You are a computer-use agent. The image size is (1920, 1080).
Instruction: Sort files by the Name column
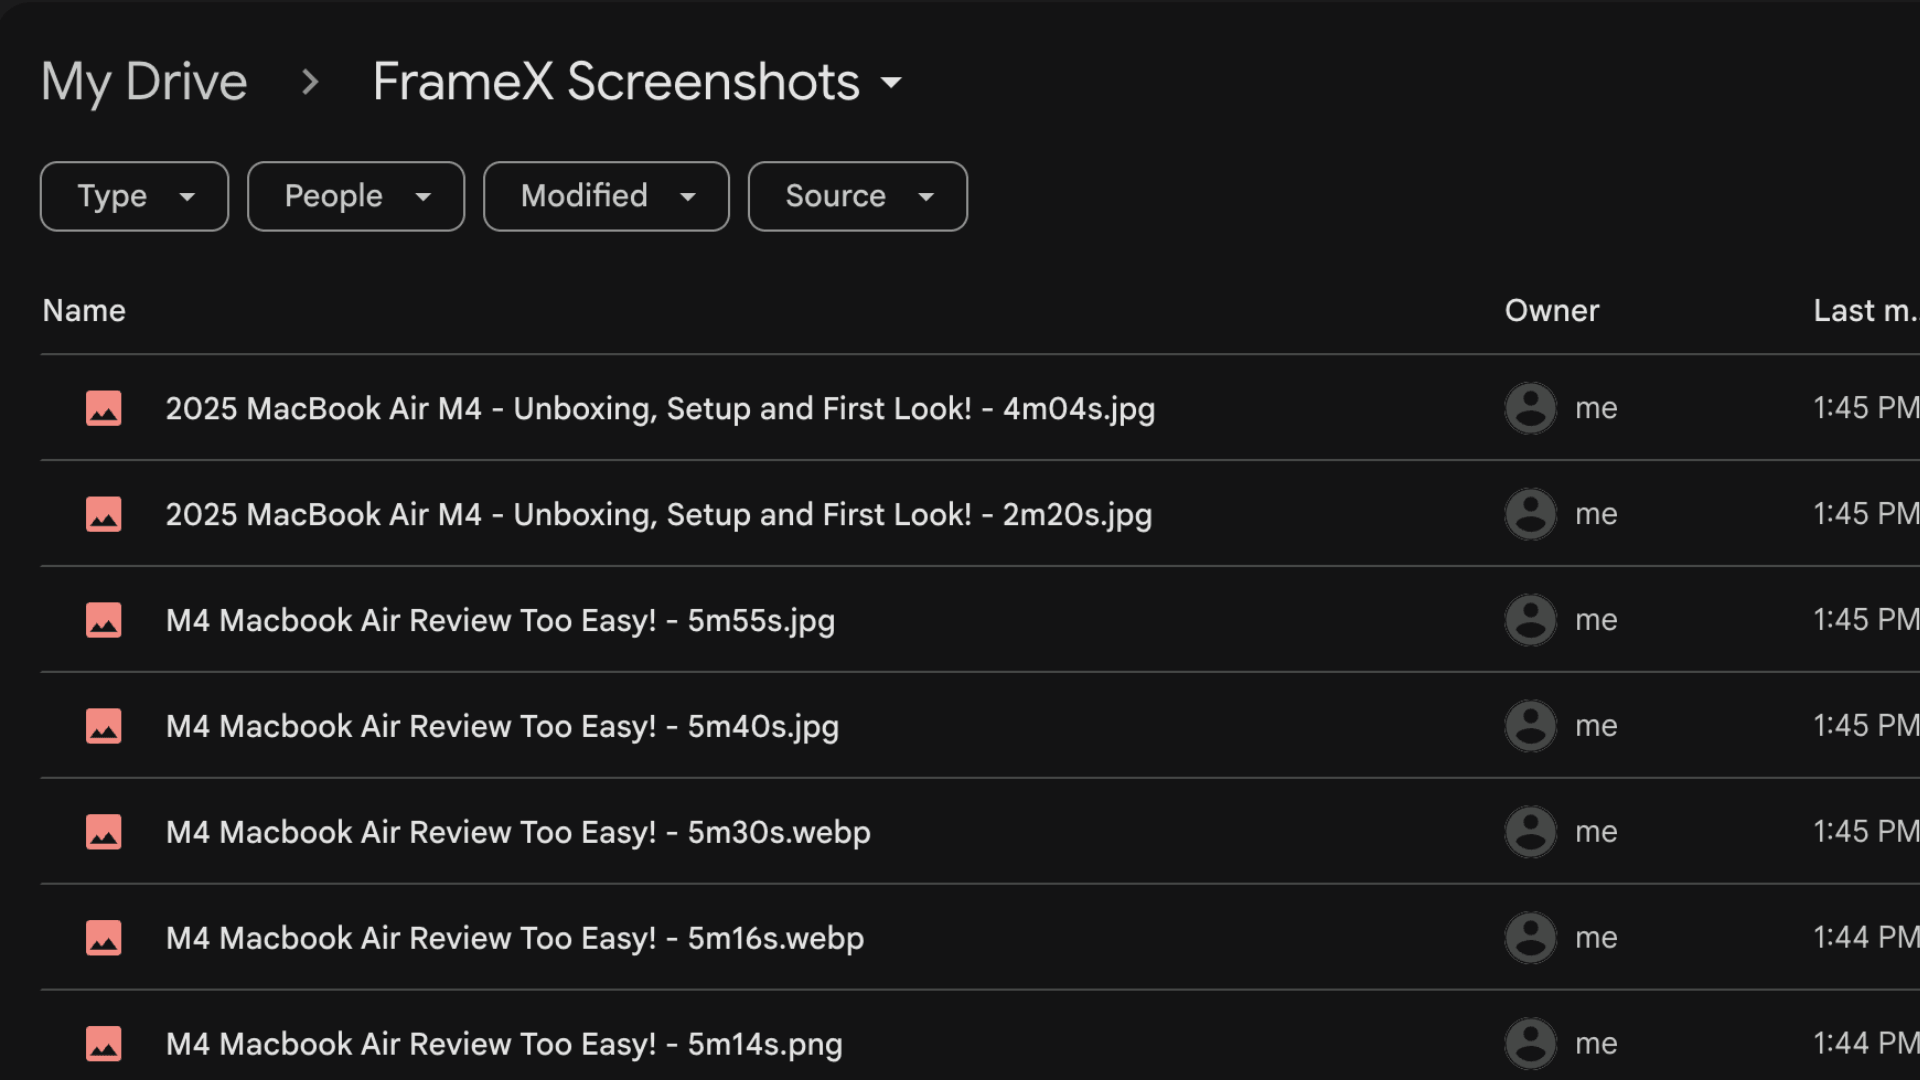84,310
